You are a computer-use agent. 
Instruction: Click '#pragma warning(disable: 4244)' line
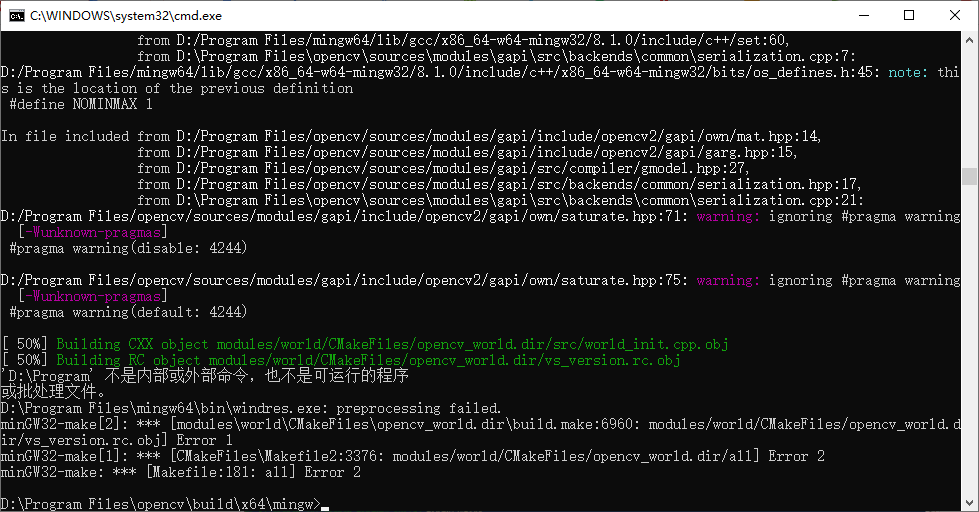[129, 248]
